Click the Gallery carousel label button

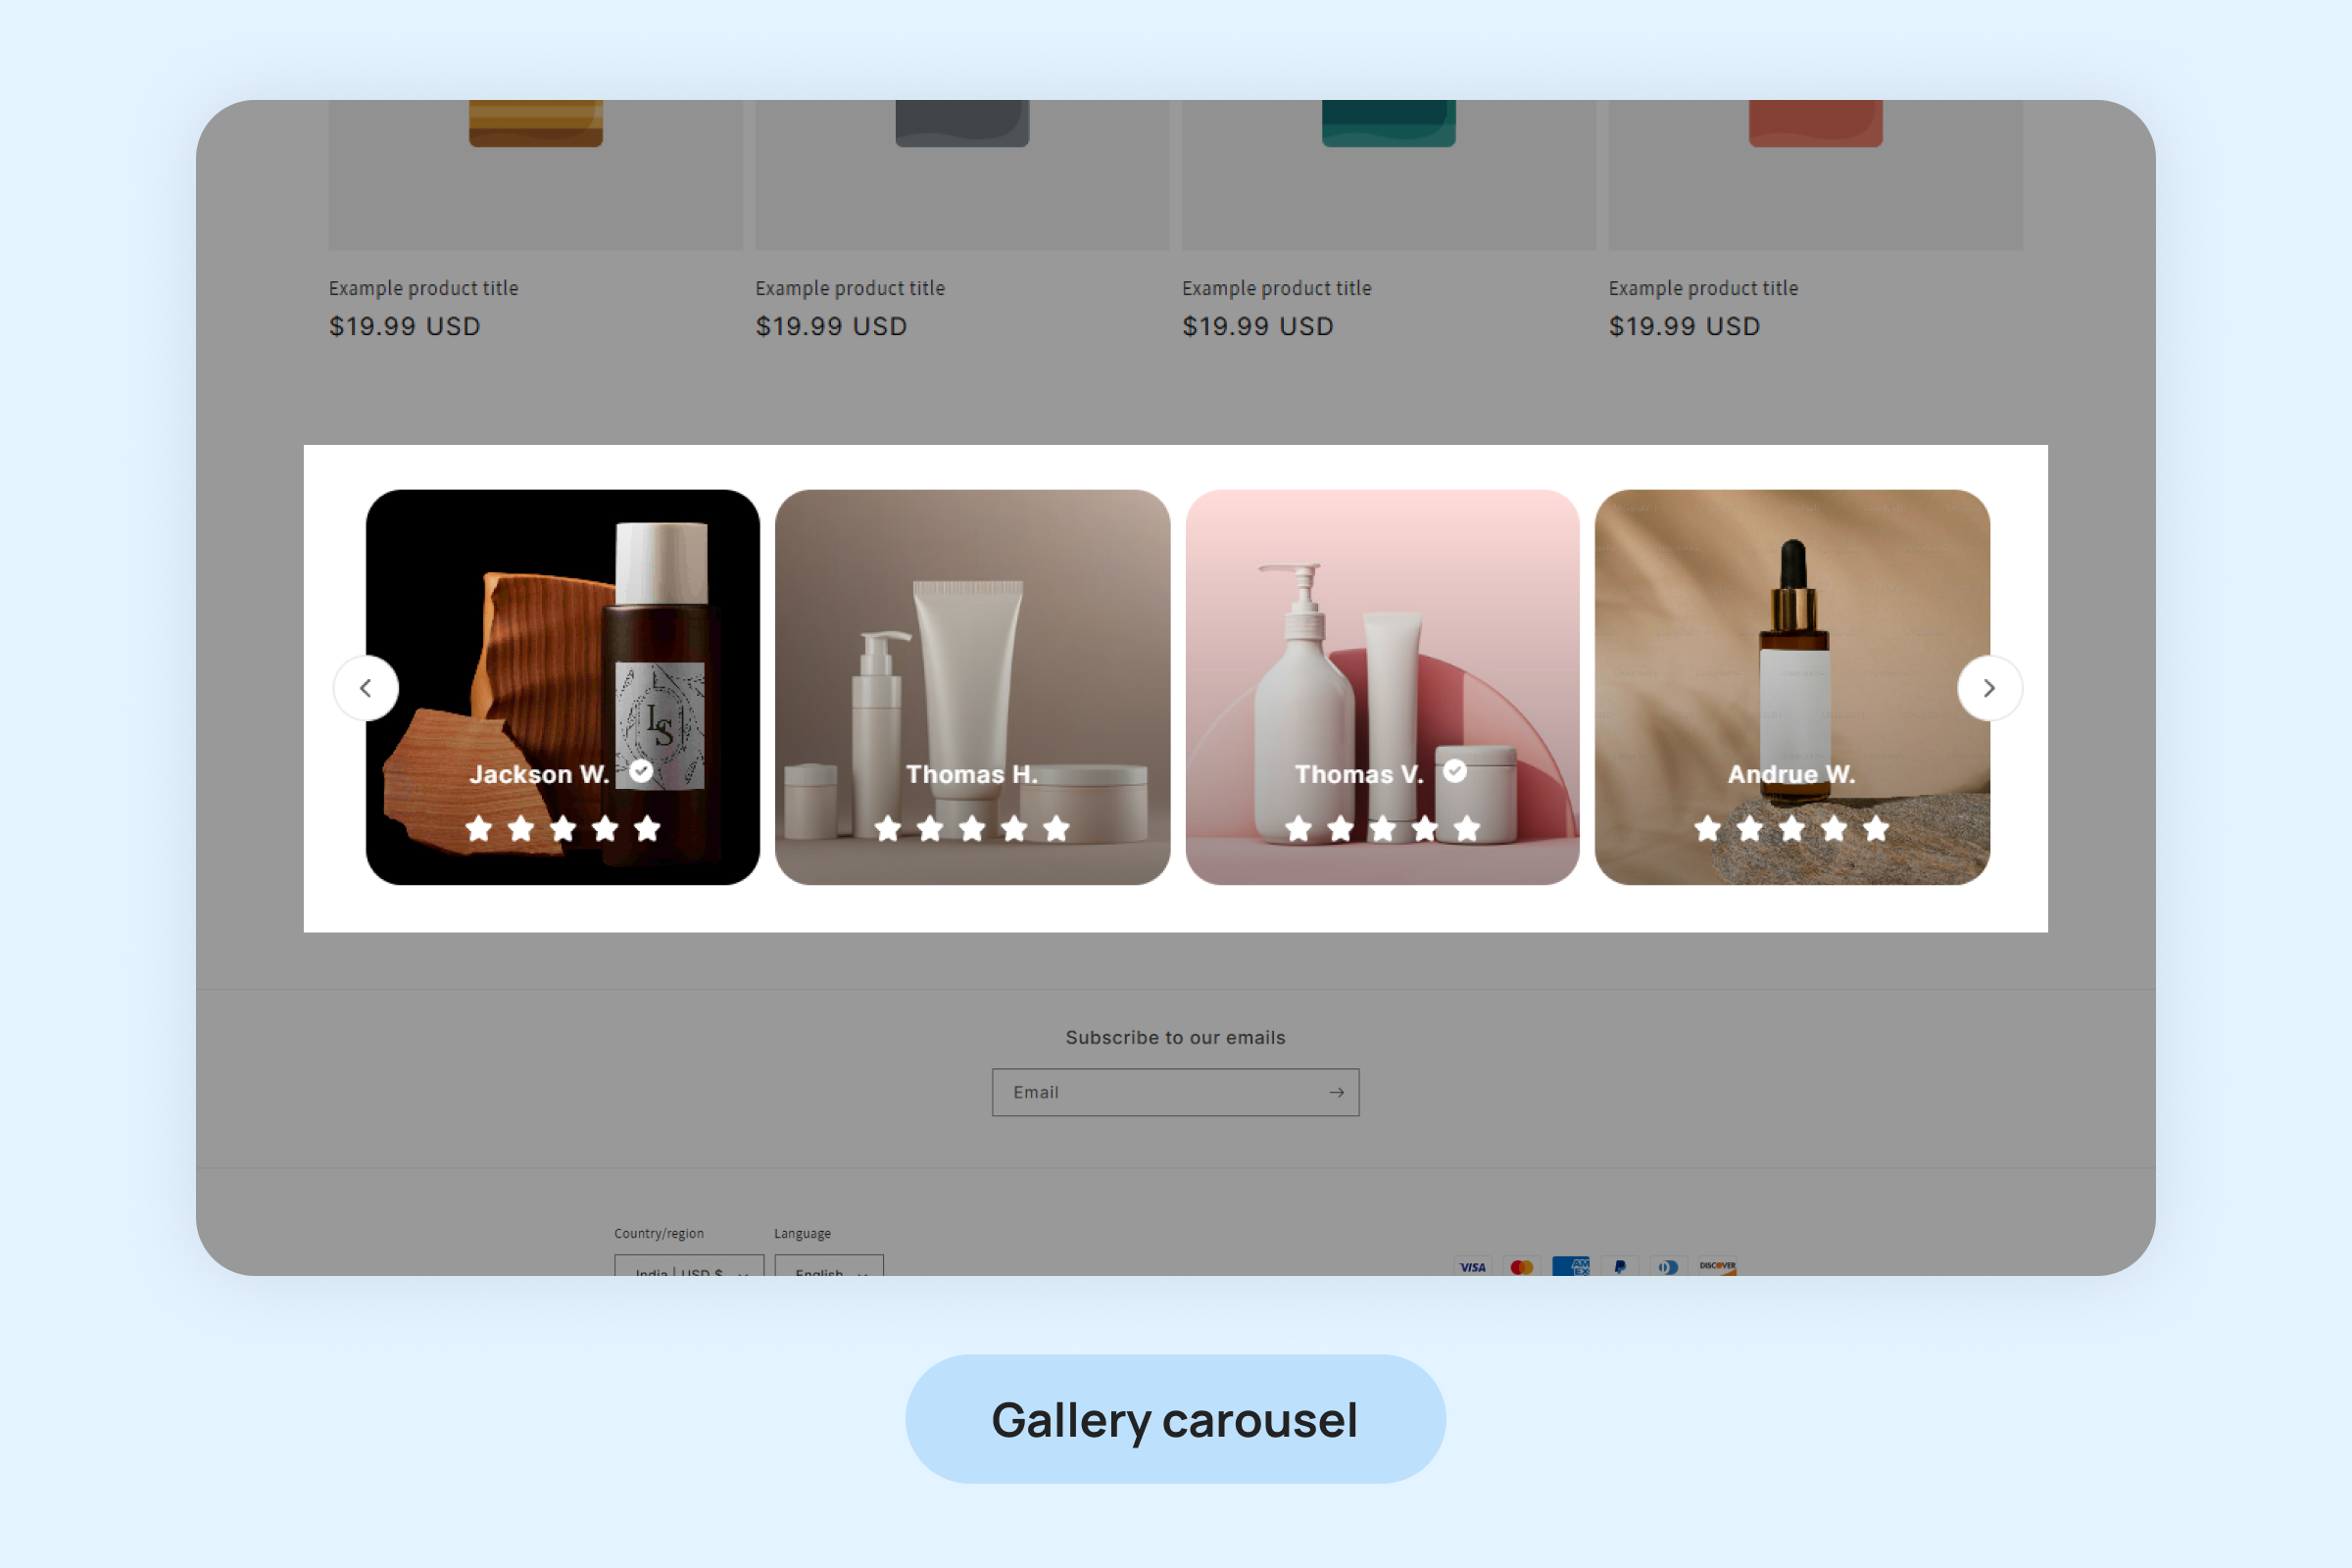coord(1175,1419)
